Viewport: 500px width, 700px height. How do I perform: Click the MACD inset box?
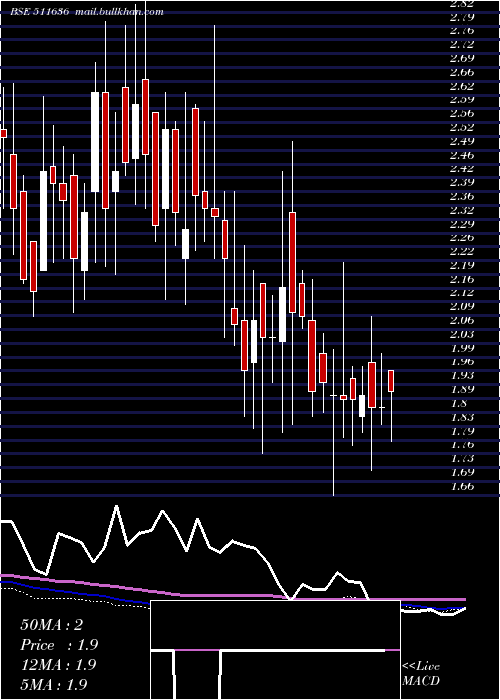275,650
